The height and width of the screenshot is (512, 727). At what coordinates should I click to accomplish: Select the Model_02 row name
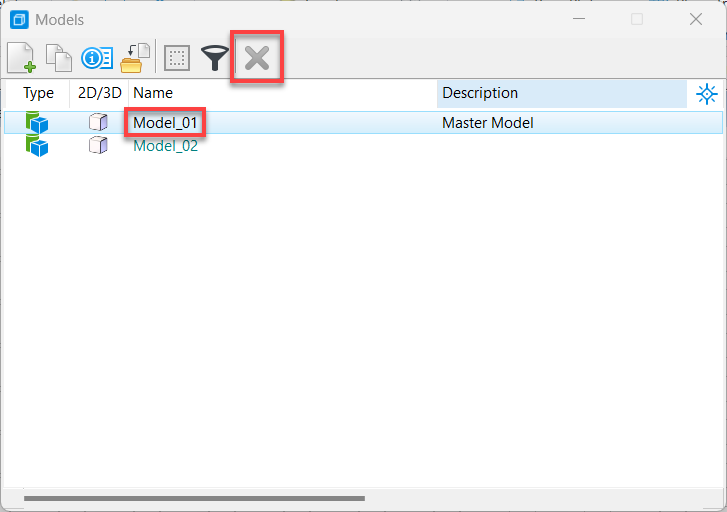coord(166,146)
